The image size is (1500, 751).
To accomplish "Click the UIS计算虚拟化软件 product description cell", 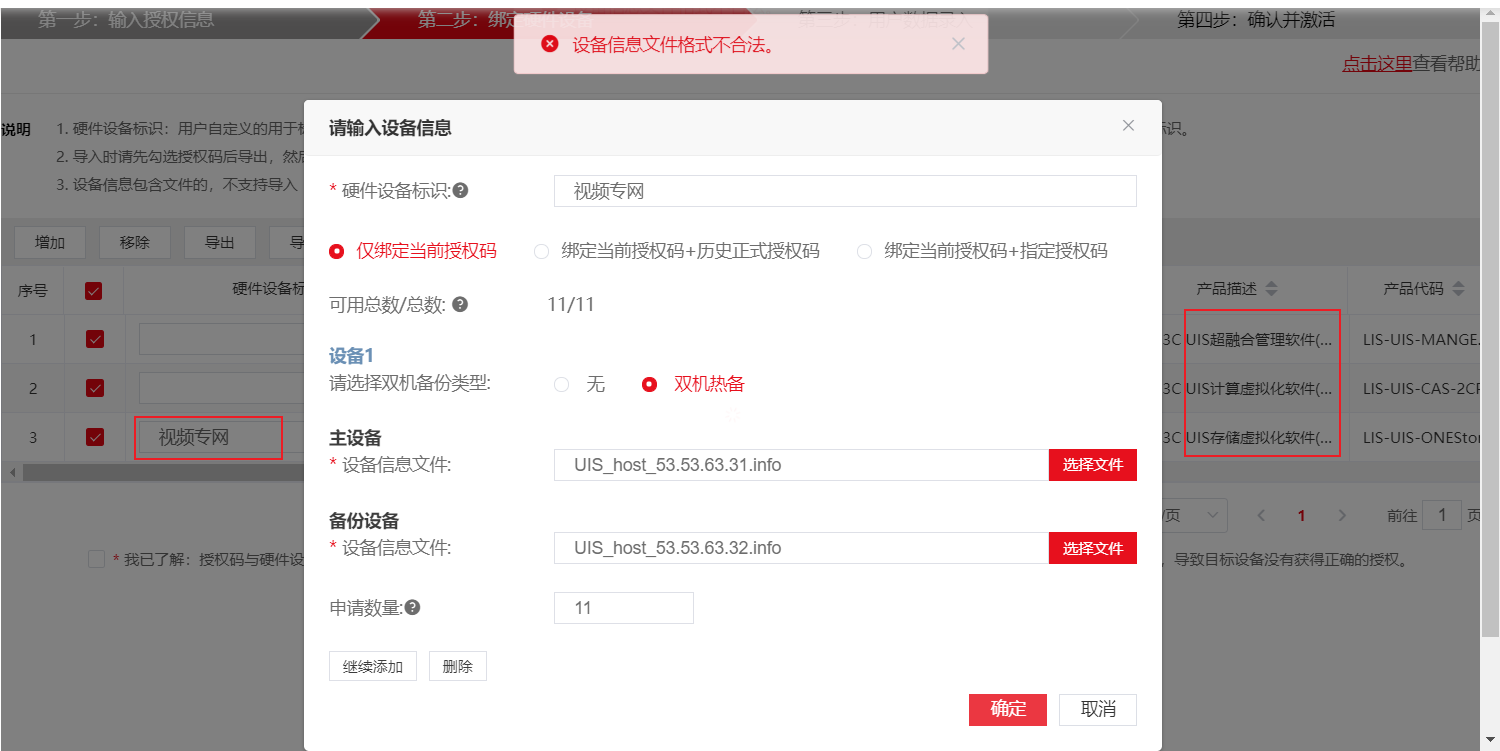I will tap(1259, 388).
